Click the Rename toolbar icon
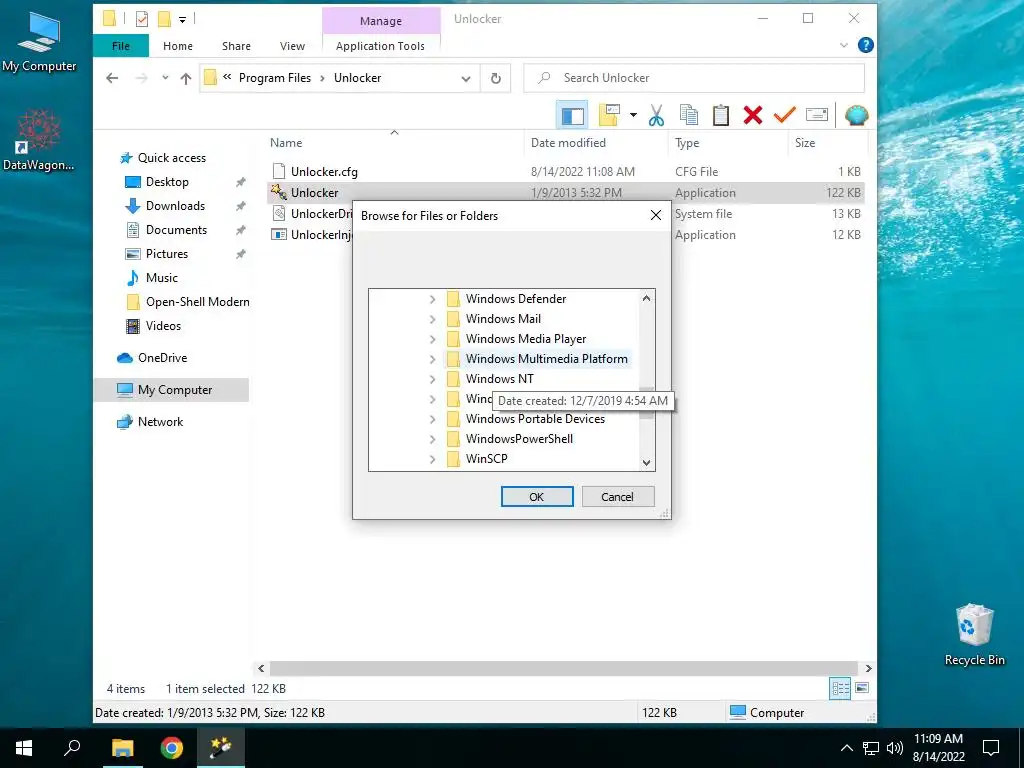Viewport: 1024px width, 768px height. pyautogui.click(x=816, y=116)
